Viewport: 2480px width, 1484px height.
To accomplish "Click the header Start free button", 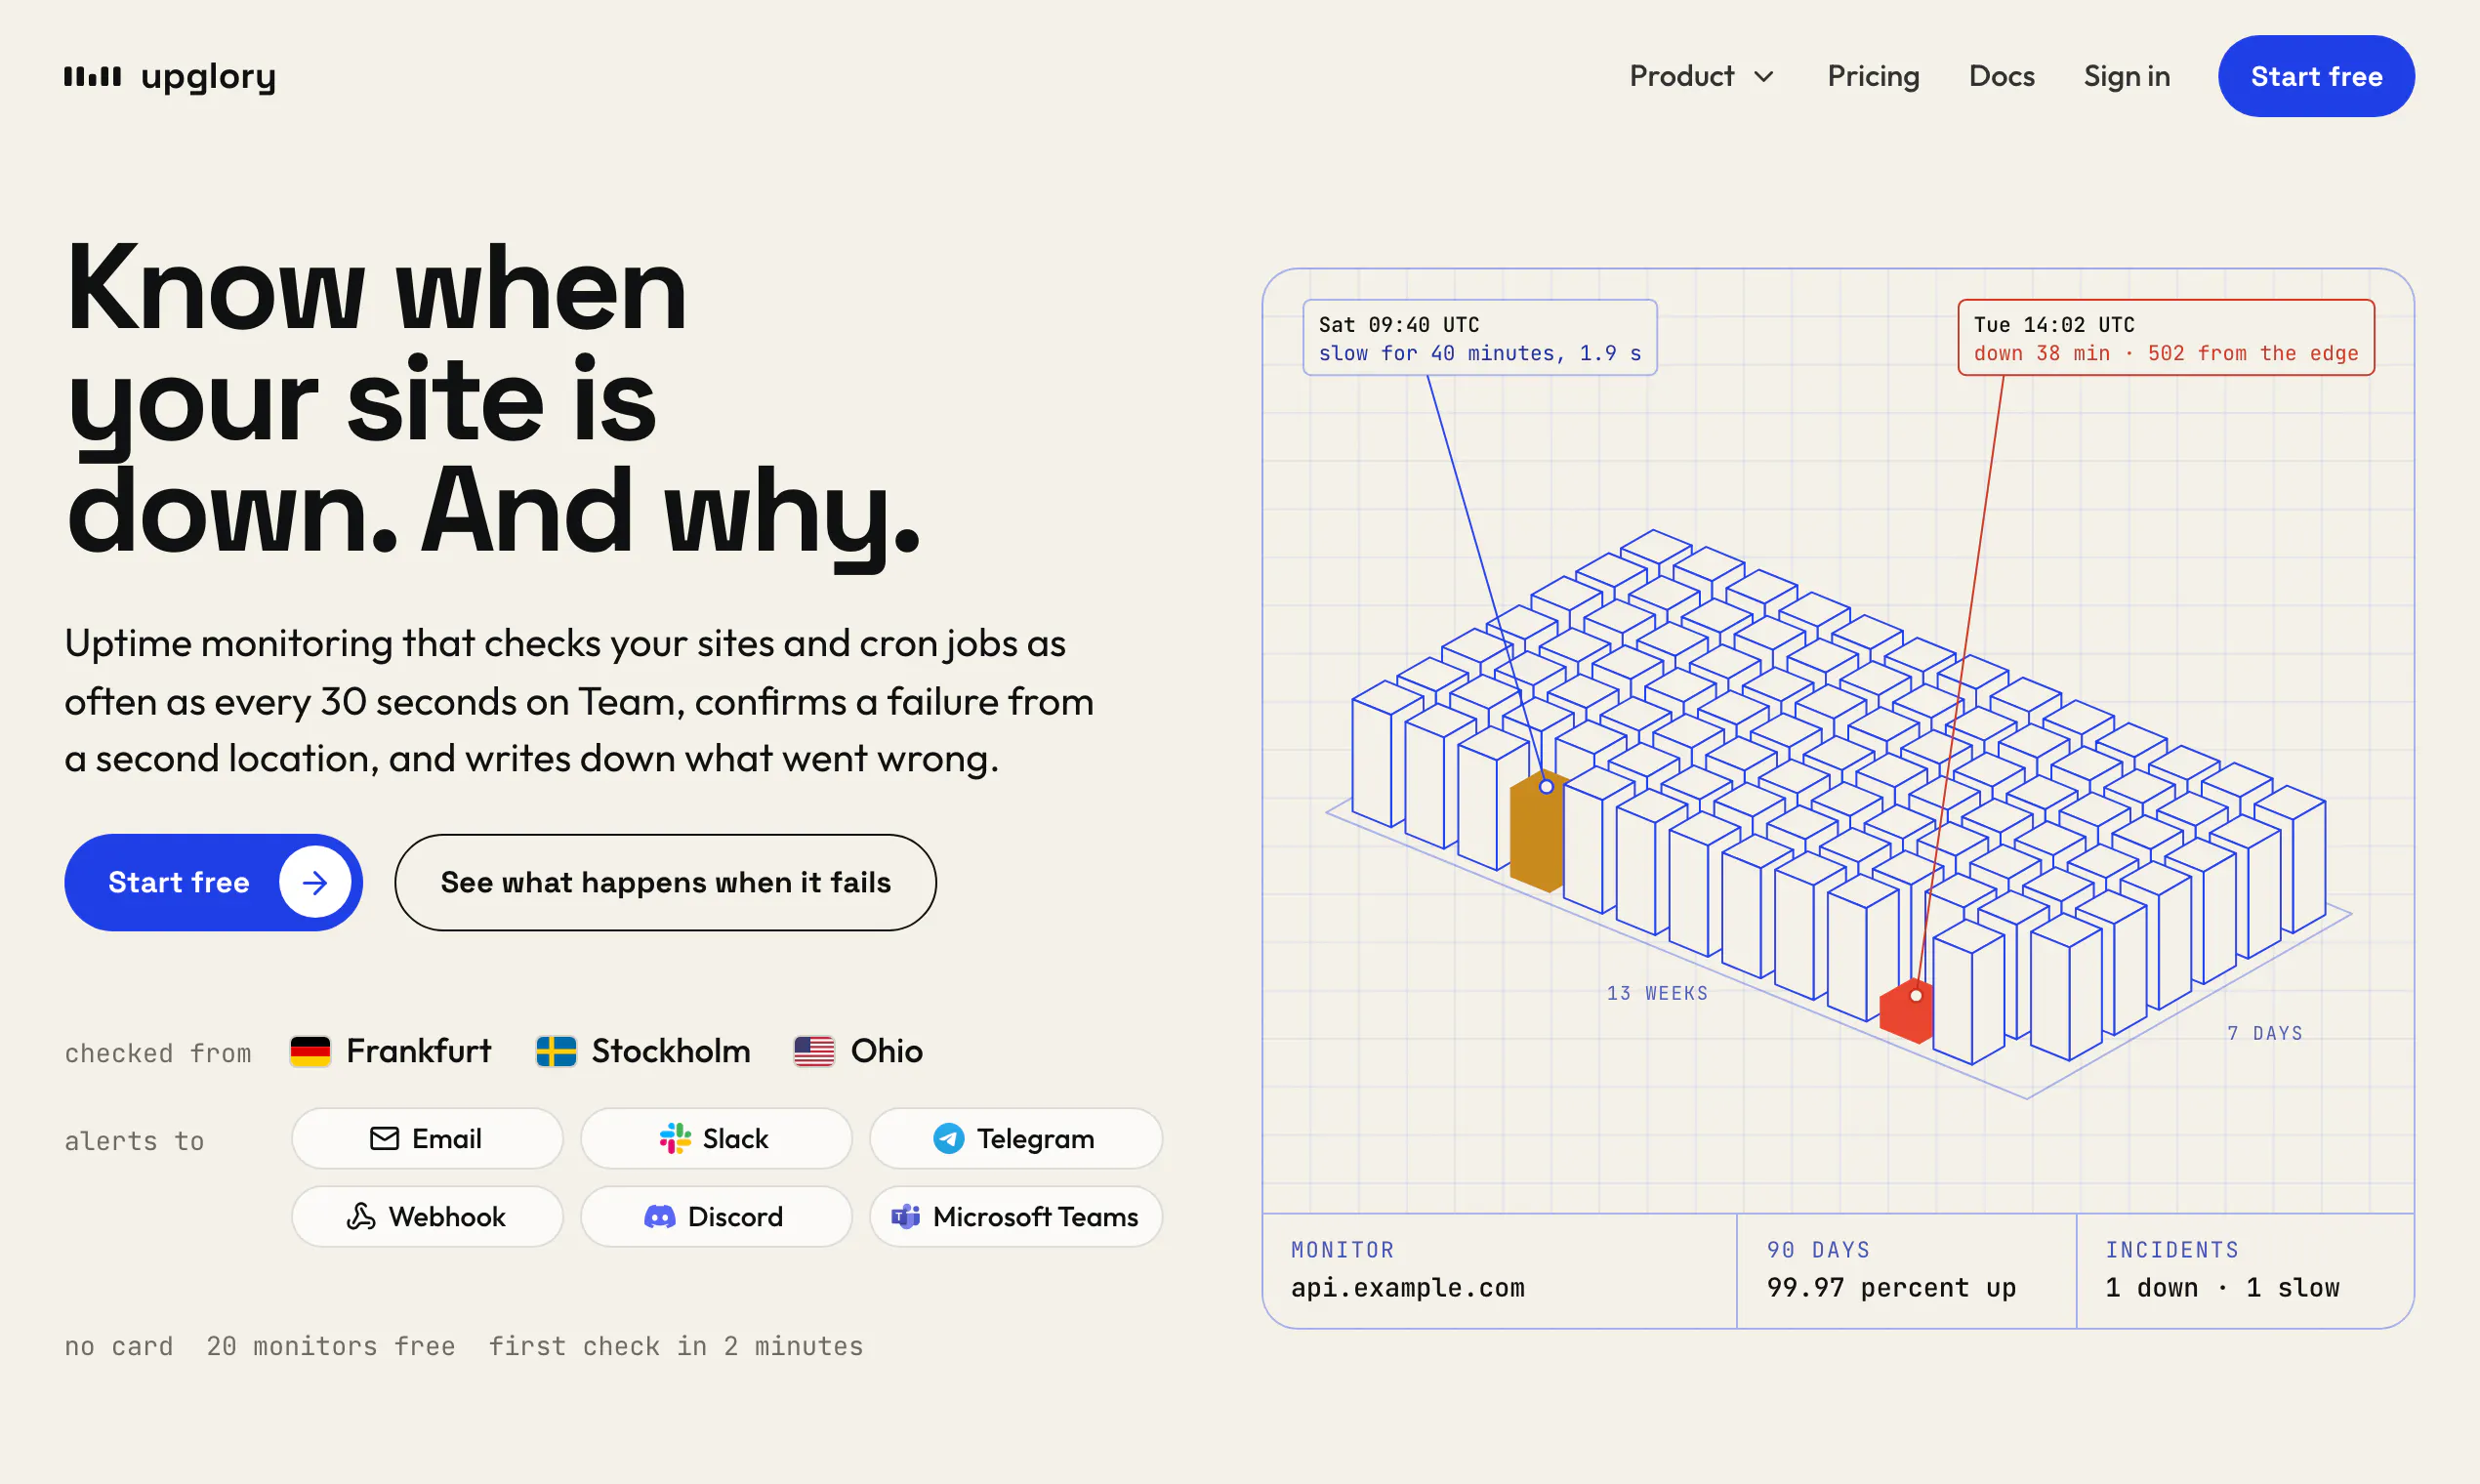I will click(2316, 76).
